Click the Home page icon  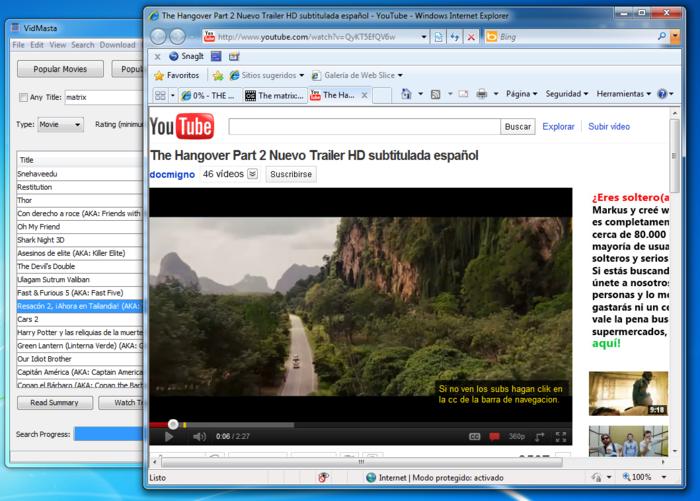pyautogui.click(x=406, y=94)
